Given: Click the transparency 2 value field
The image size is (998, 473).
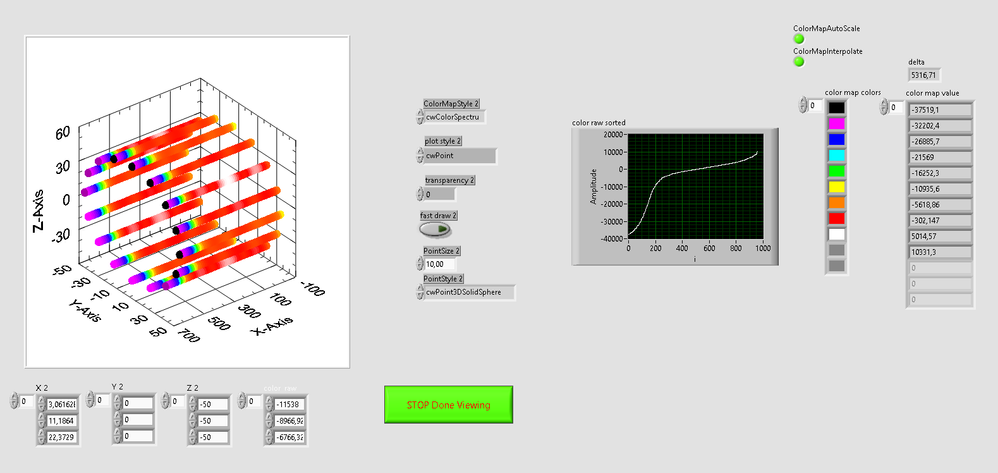Looking at the screenshot, I should coord(439,194).
